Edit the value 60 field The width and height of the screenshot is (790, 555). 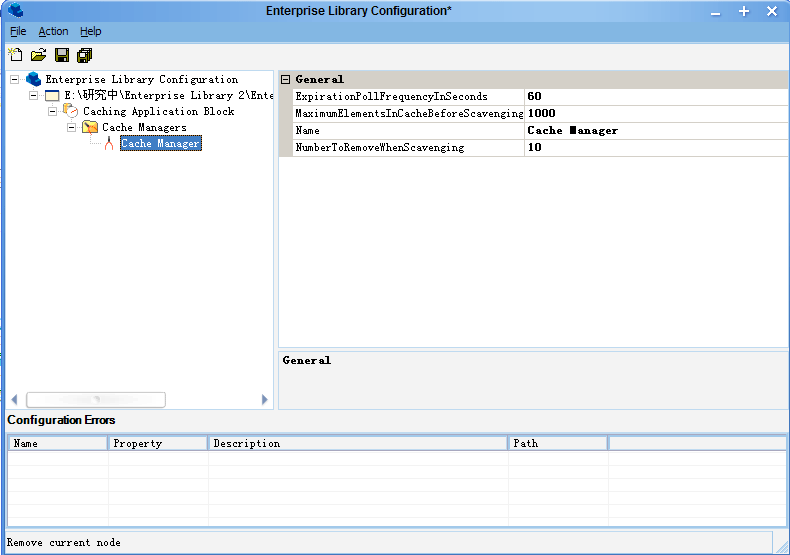[655, 96]
